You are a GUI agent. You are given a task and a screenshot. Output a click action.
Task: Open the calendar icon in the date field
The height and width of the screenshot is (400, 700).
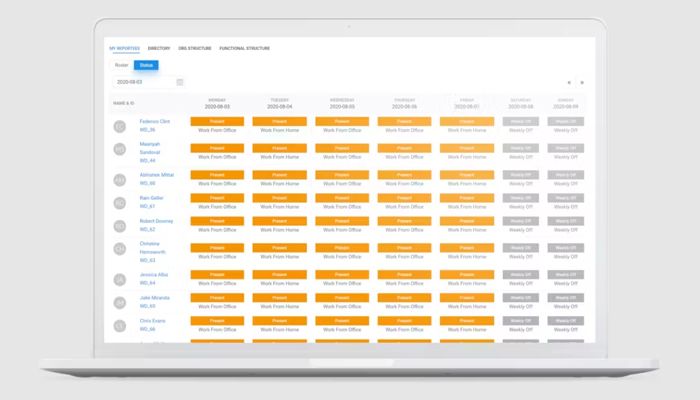pos(180,82)
